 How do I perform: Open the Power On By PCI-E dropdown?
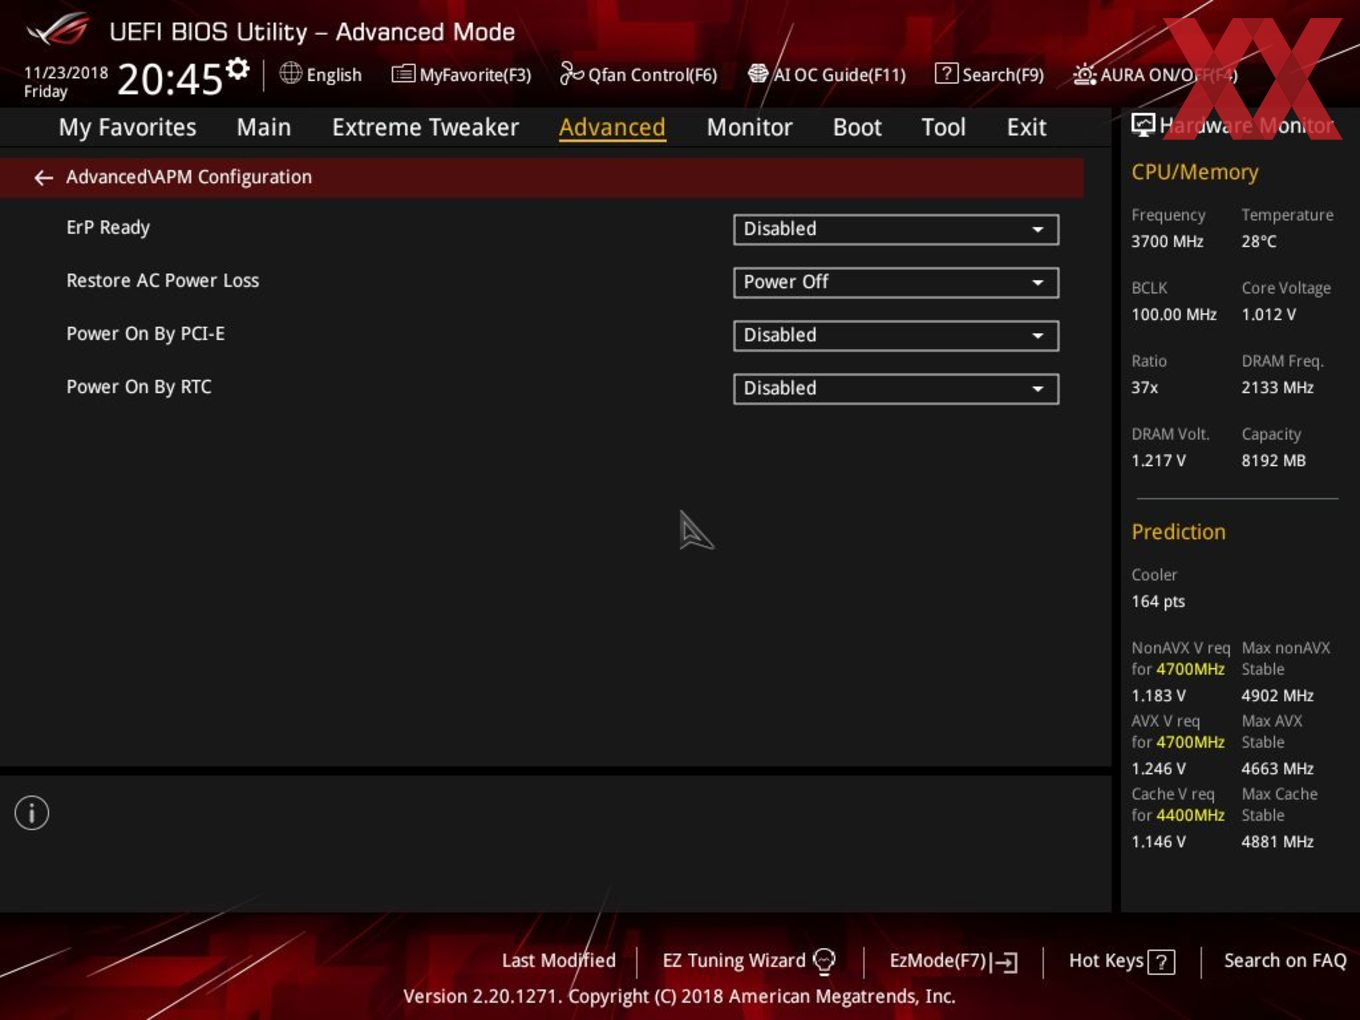pyautogui.click(x=896, y=335)
